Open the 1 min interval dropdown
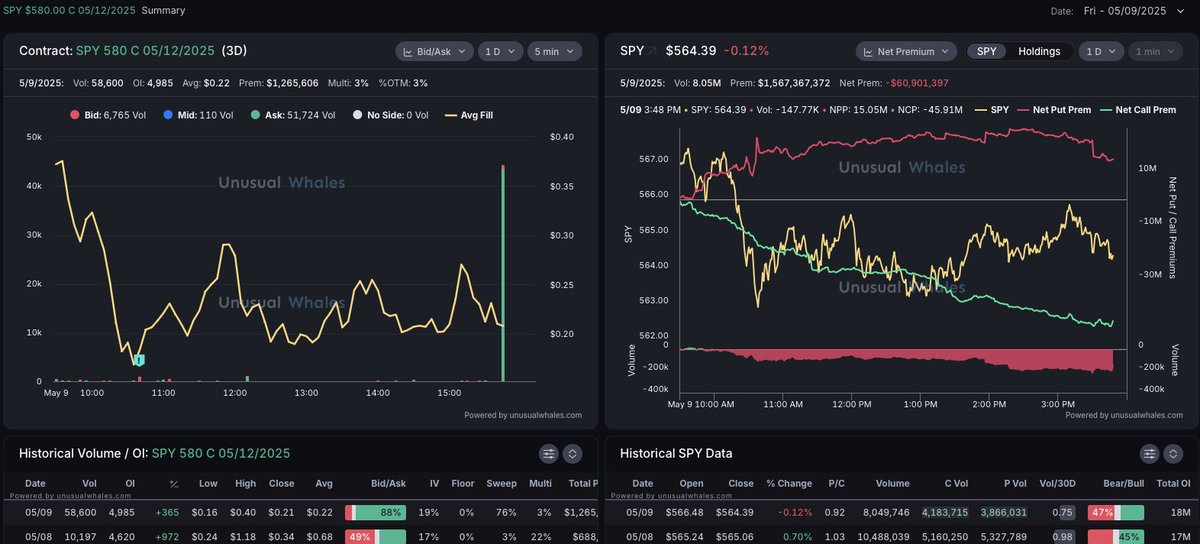The width and height of the screenshot is (1200, 544). tap(1157, 51)
